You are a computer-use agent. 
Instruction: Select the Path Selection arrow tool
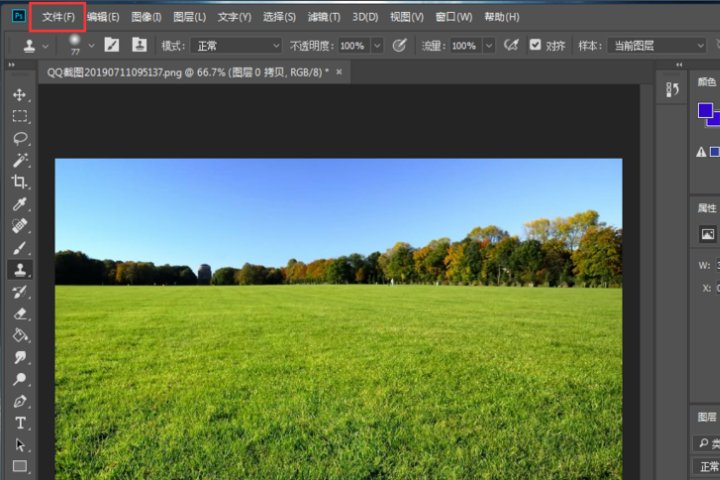19,445
